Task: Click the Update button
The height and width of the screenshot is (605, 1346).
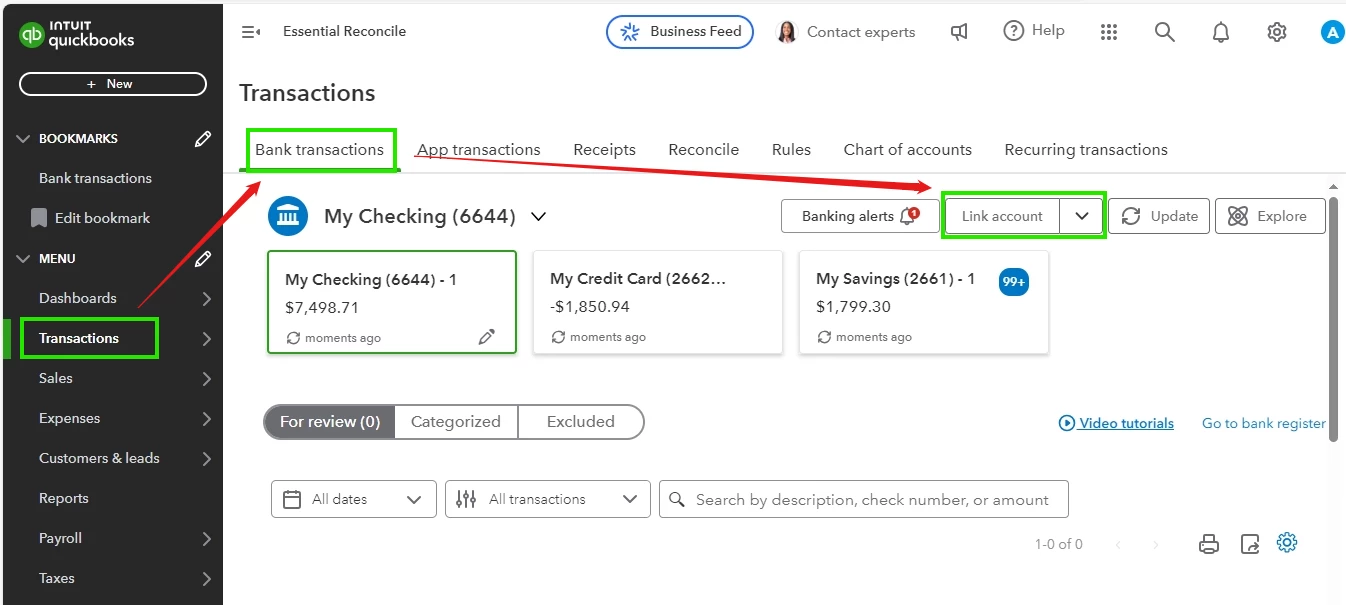Action: click(1160, 216)
